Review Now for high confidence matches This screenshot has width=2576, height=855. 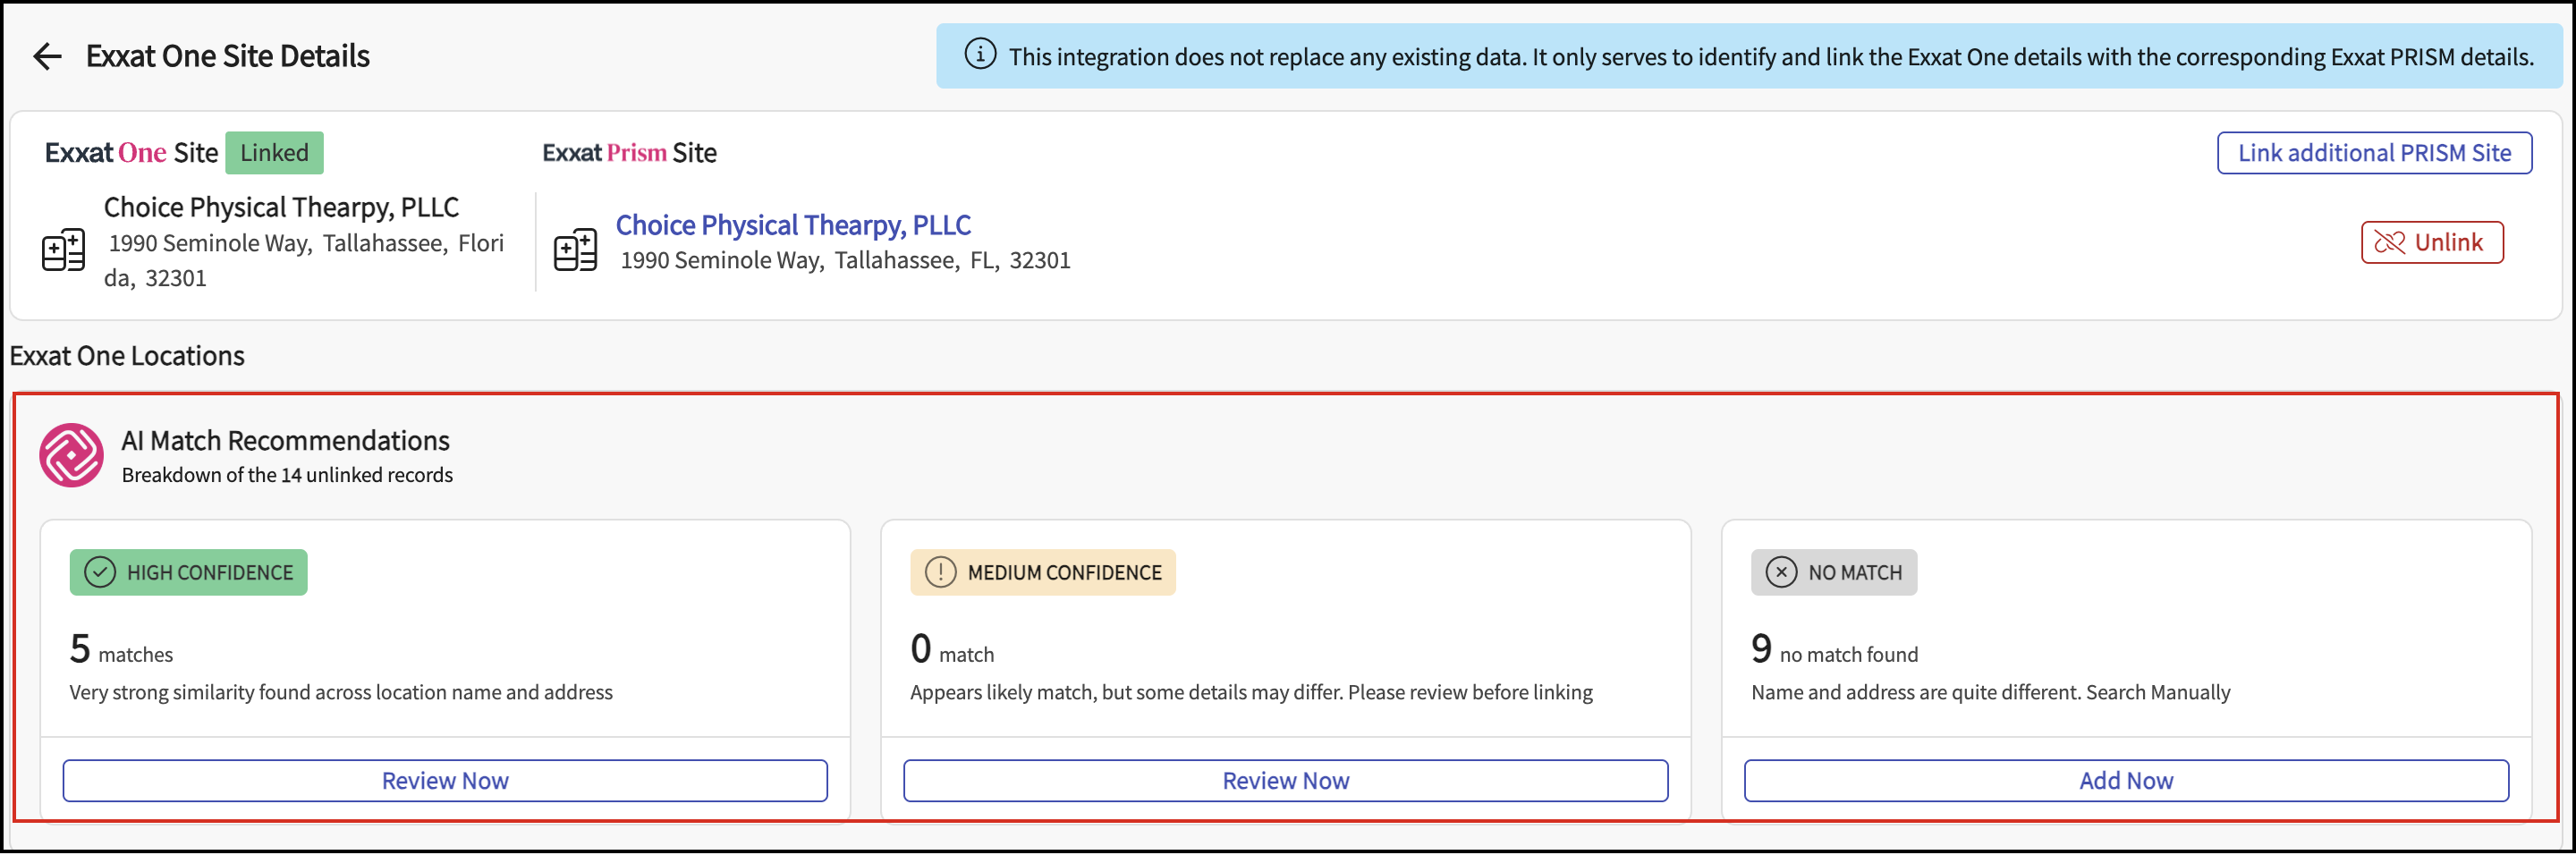pos(445,781)
